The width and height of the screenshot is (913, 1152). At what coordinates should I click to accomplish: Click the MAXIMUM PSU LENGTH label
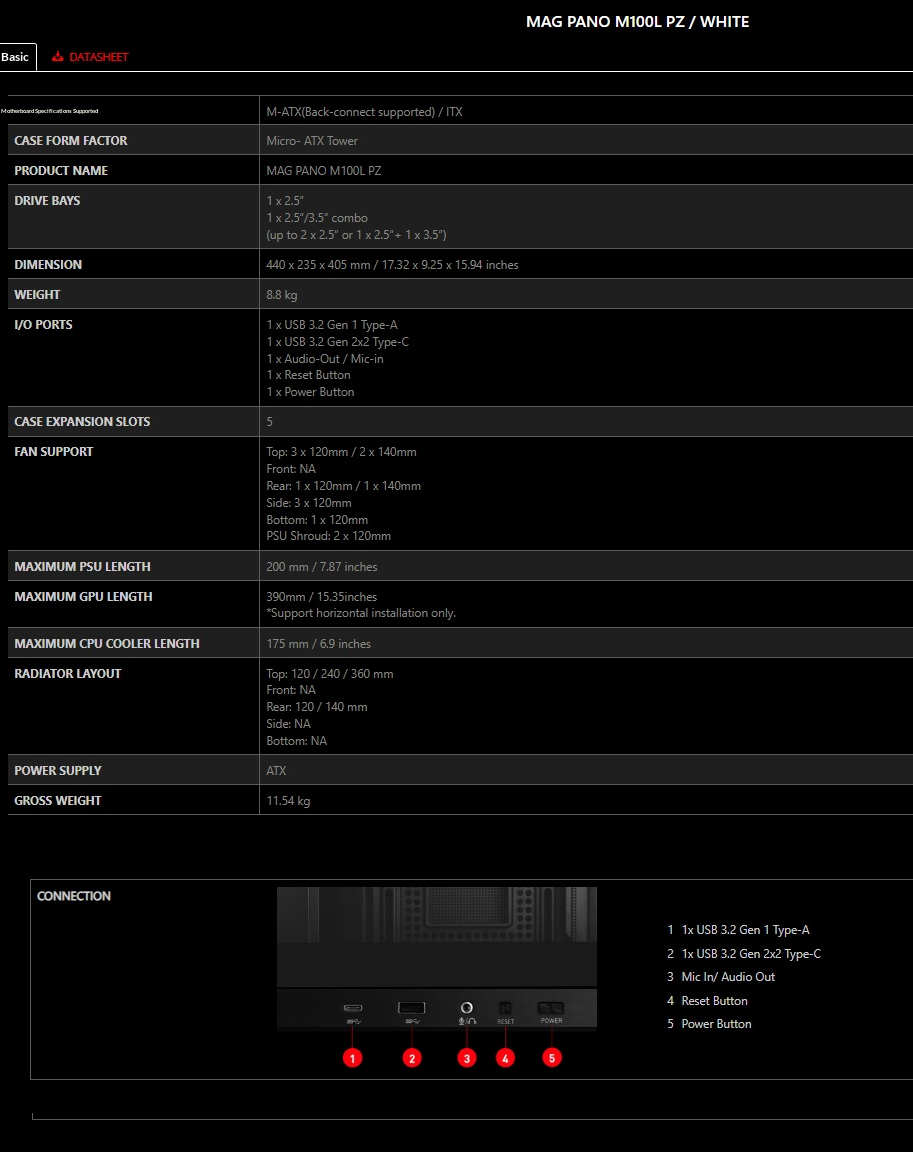pos(82,567)
